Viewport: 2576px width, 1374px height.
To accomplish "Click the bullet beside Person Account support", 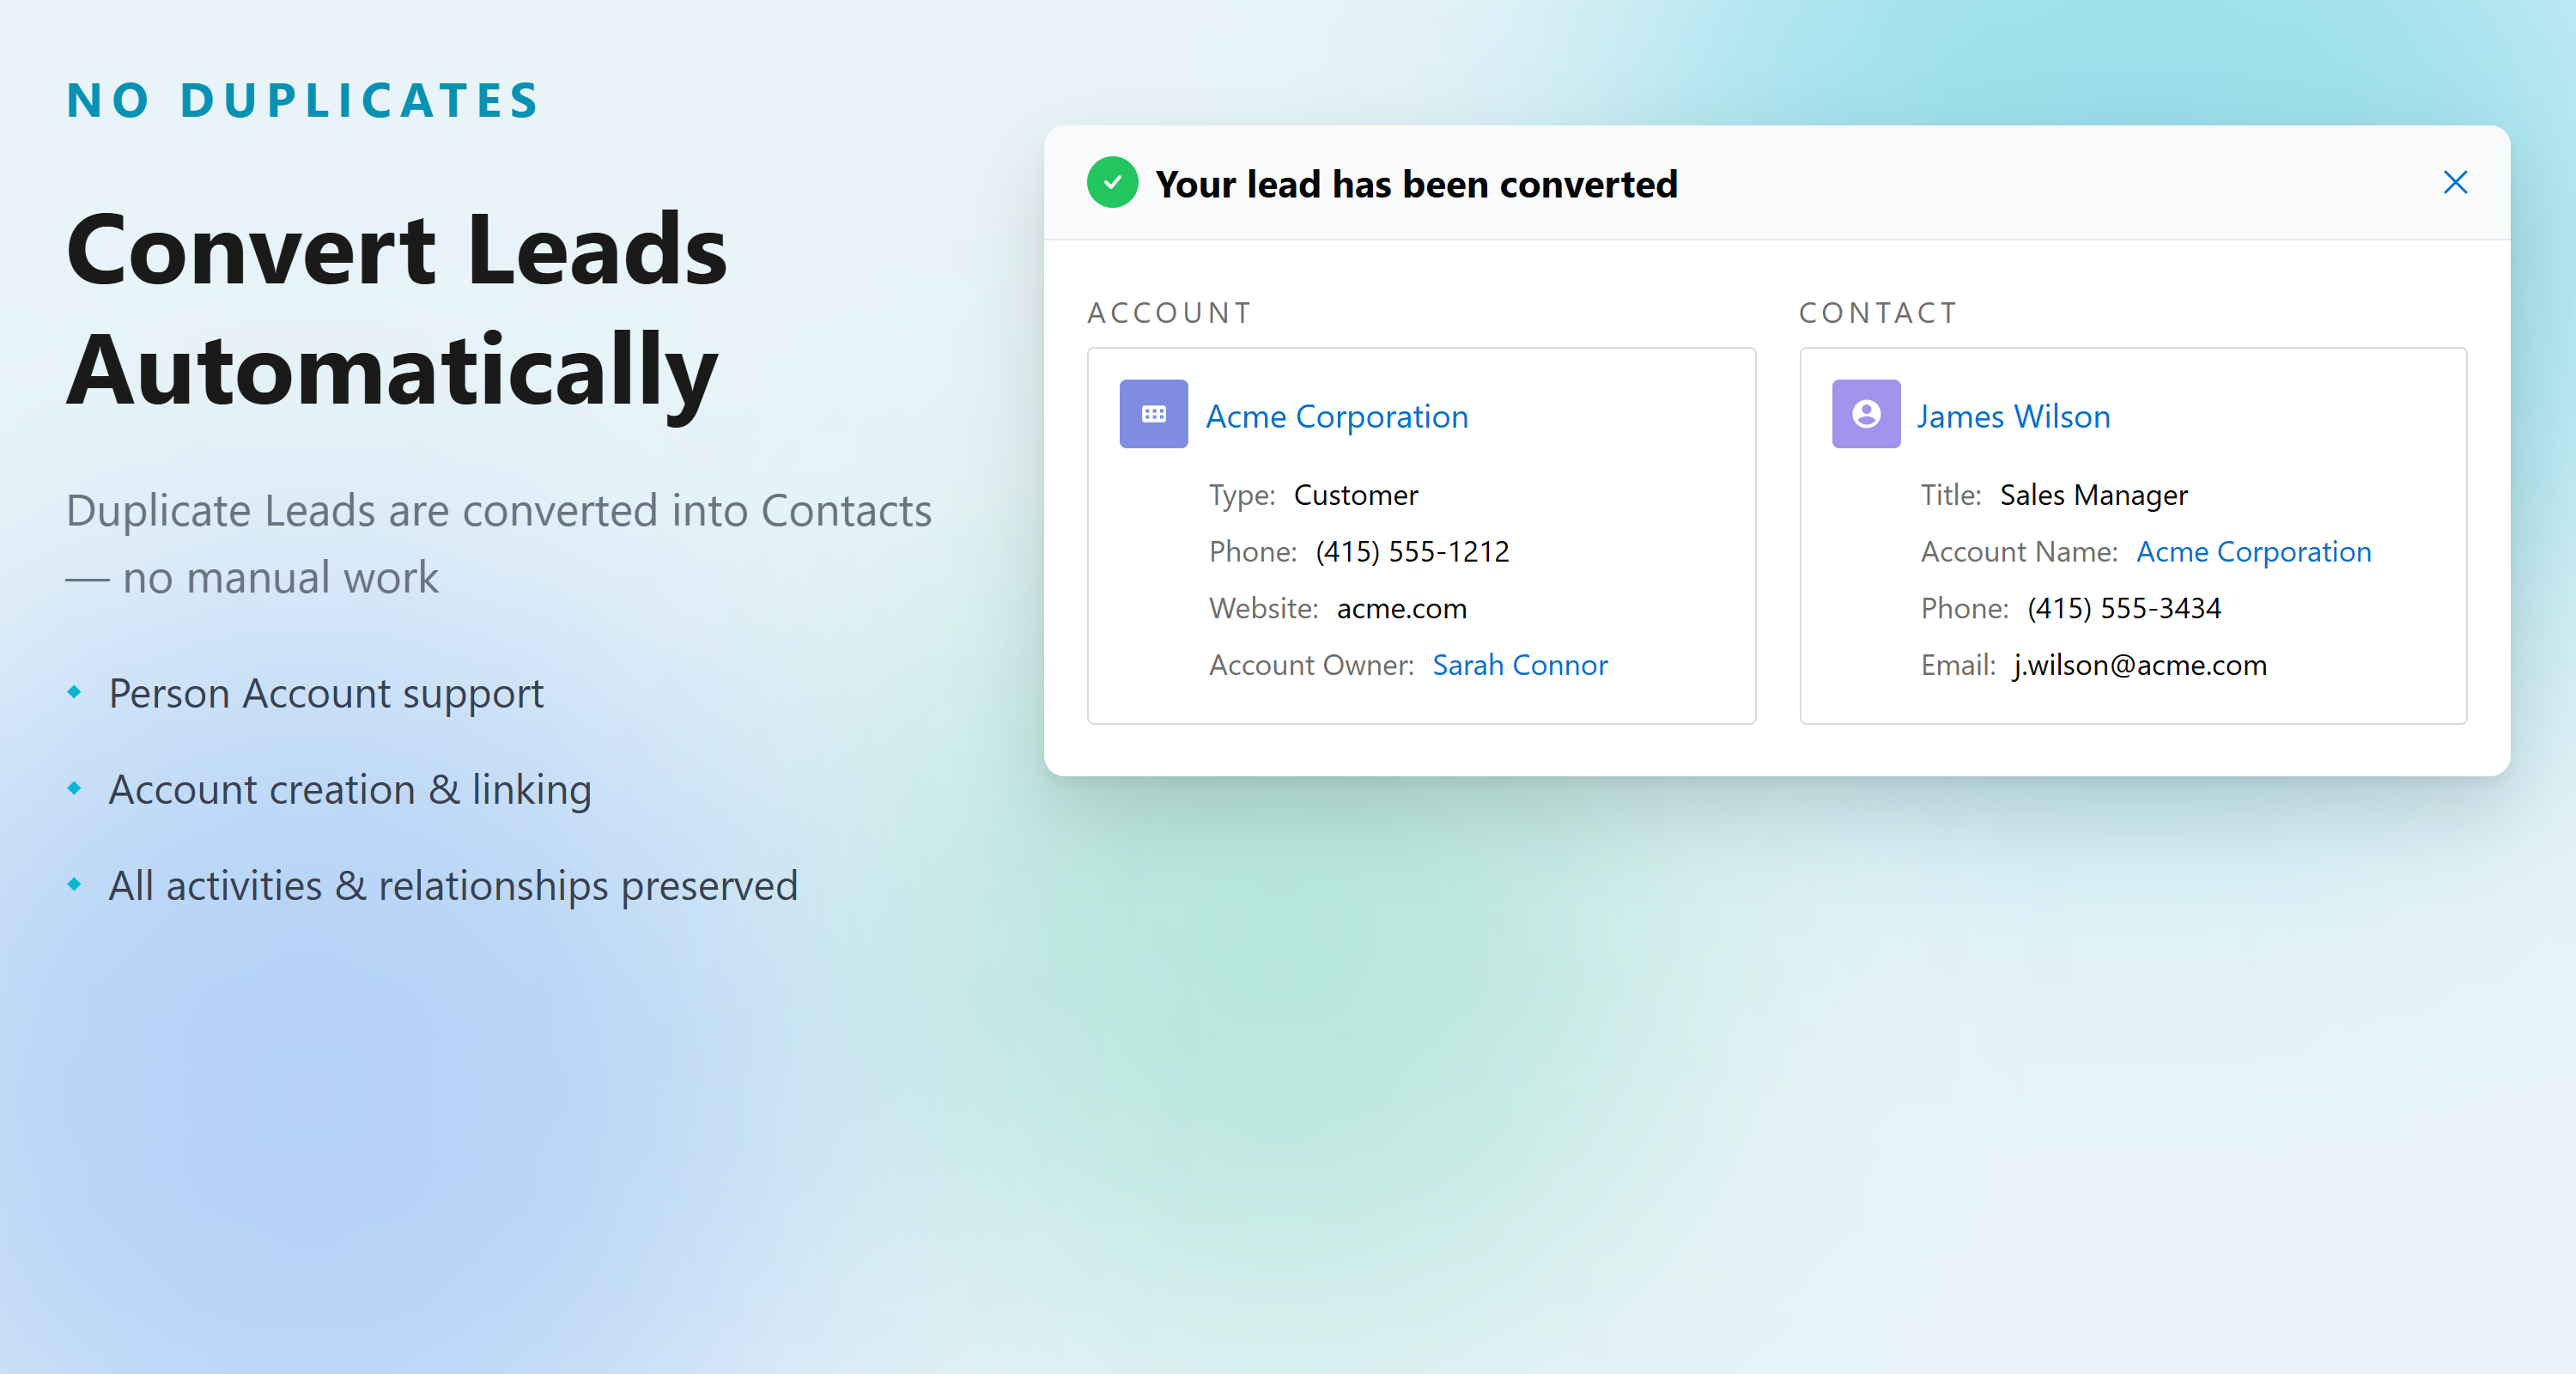I will coord(74,692).
